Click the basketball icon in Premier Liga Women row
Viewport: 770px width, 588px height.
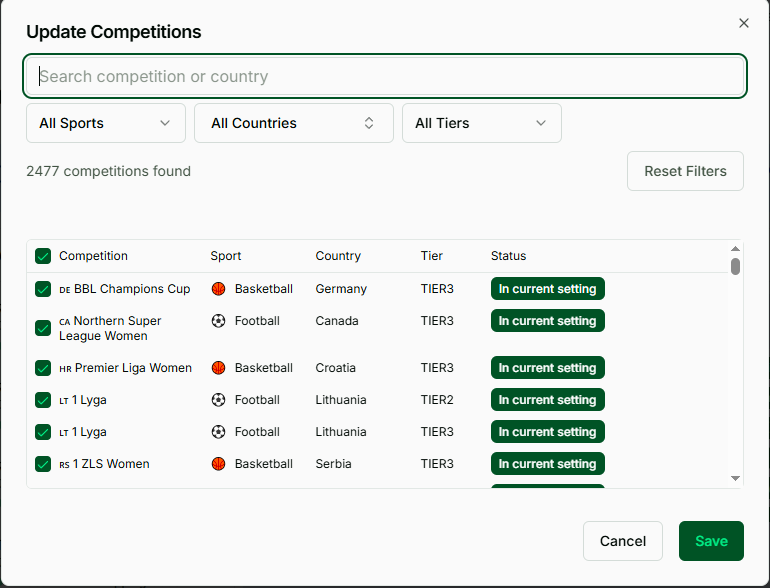219,368
